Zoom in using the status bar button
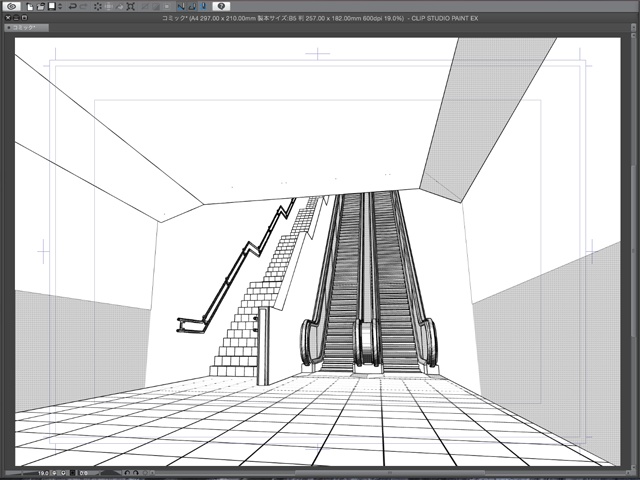Image resolution: width=640 pixels, height=480 pixels. coord(63,473)
